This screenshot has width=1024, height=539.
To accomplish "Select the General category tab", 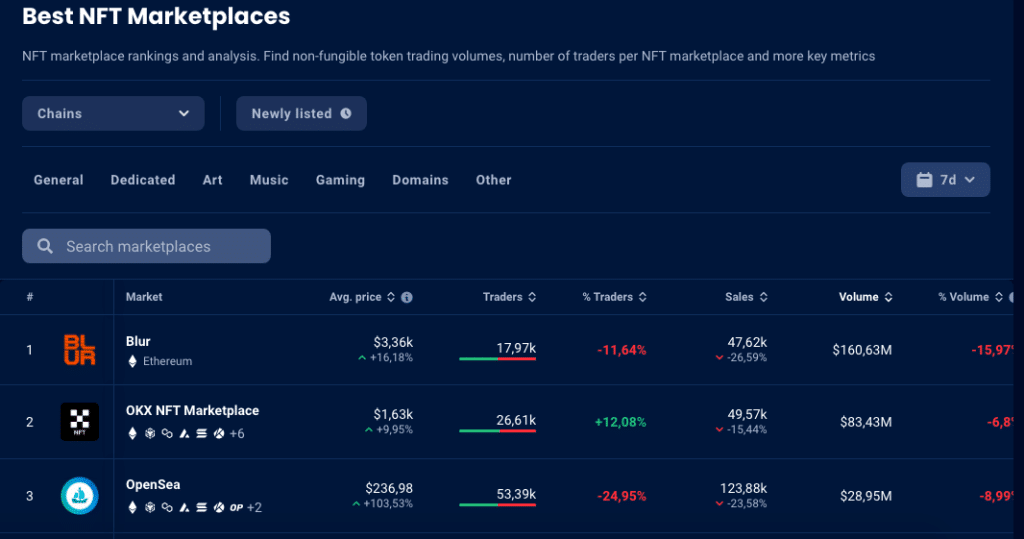I will (x=59, y=180).
